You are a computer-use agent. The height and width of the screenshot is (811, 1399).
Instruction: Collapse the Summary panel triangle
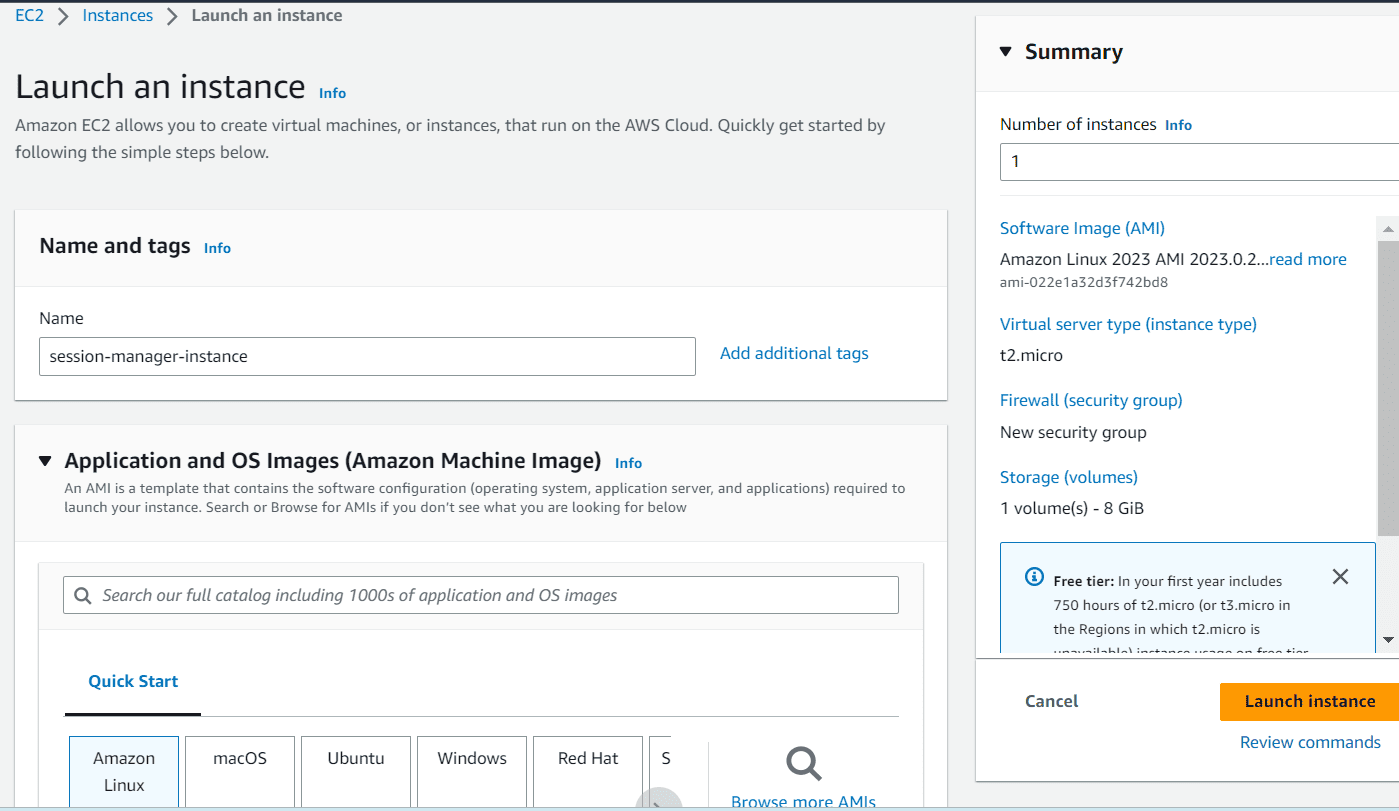(x=1006, y=52)
